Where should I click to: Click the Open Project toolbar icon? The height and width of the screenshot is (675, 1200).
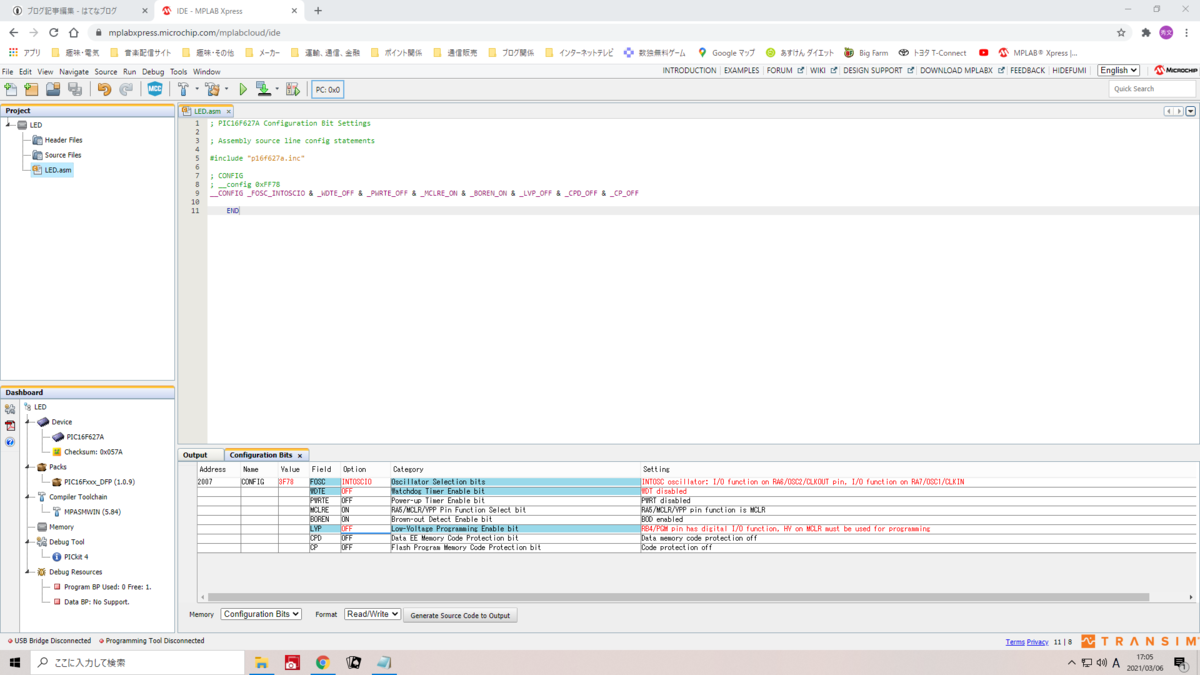click(53, 89)
